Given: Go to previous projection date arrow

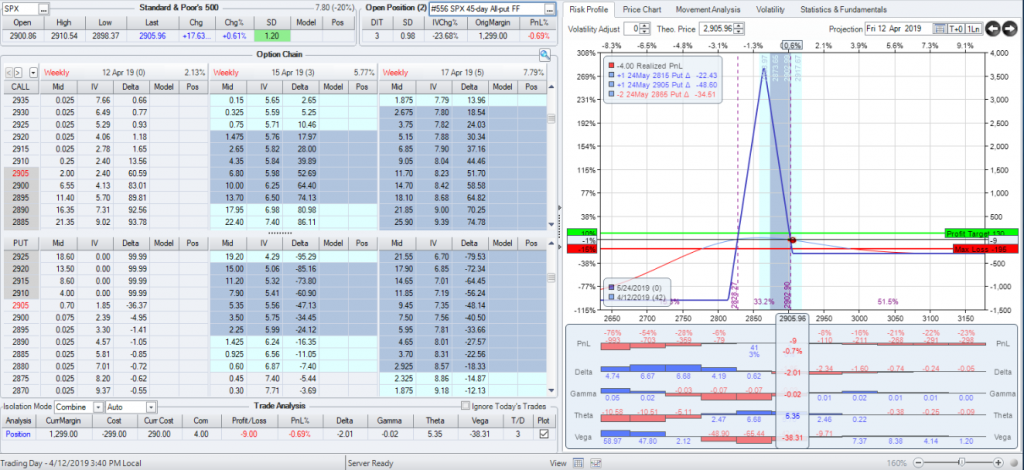Looking at the screenshot, I should coord(993,29).
